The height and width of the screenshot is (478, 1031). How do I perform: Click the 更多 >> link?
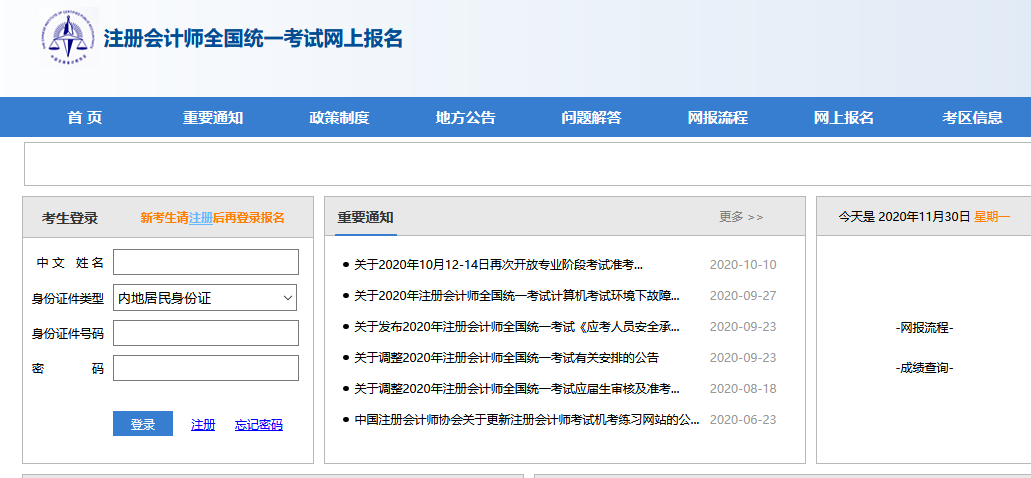[x=741, y=217]
